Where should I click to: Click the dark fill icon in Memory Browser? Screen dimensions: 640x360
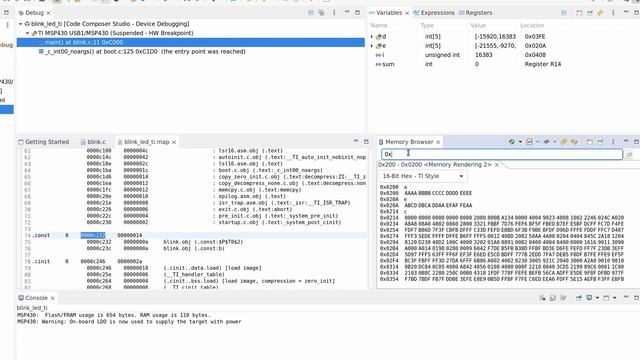tap(547, 142)
